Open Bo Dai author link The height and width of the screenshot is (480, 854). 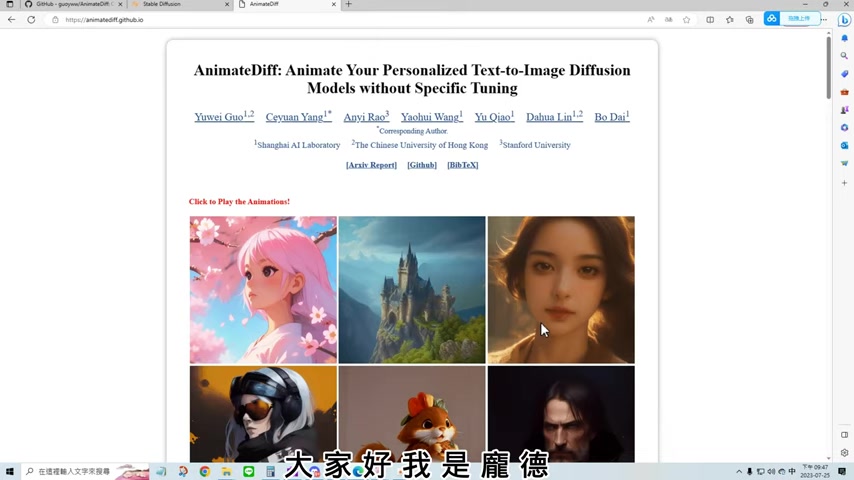point(612,116)
